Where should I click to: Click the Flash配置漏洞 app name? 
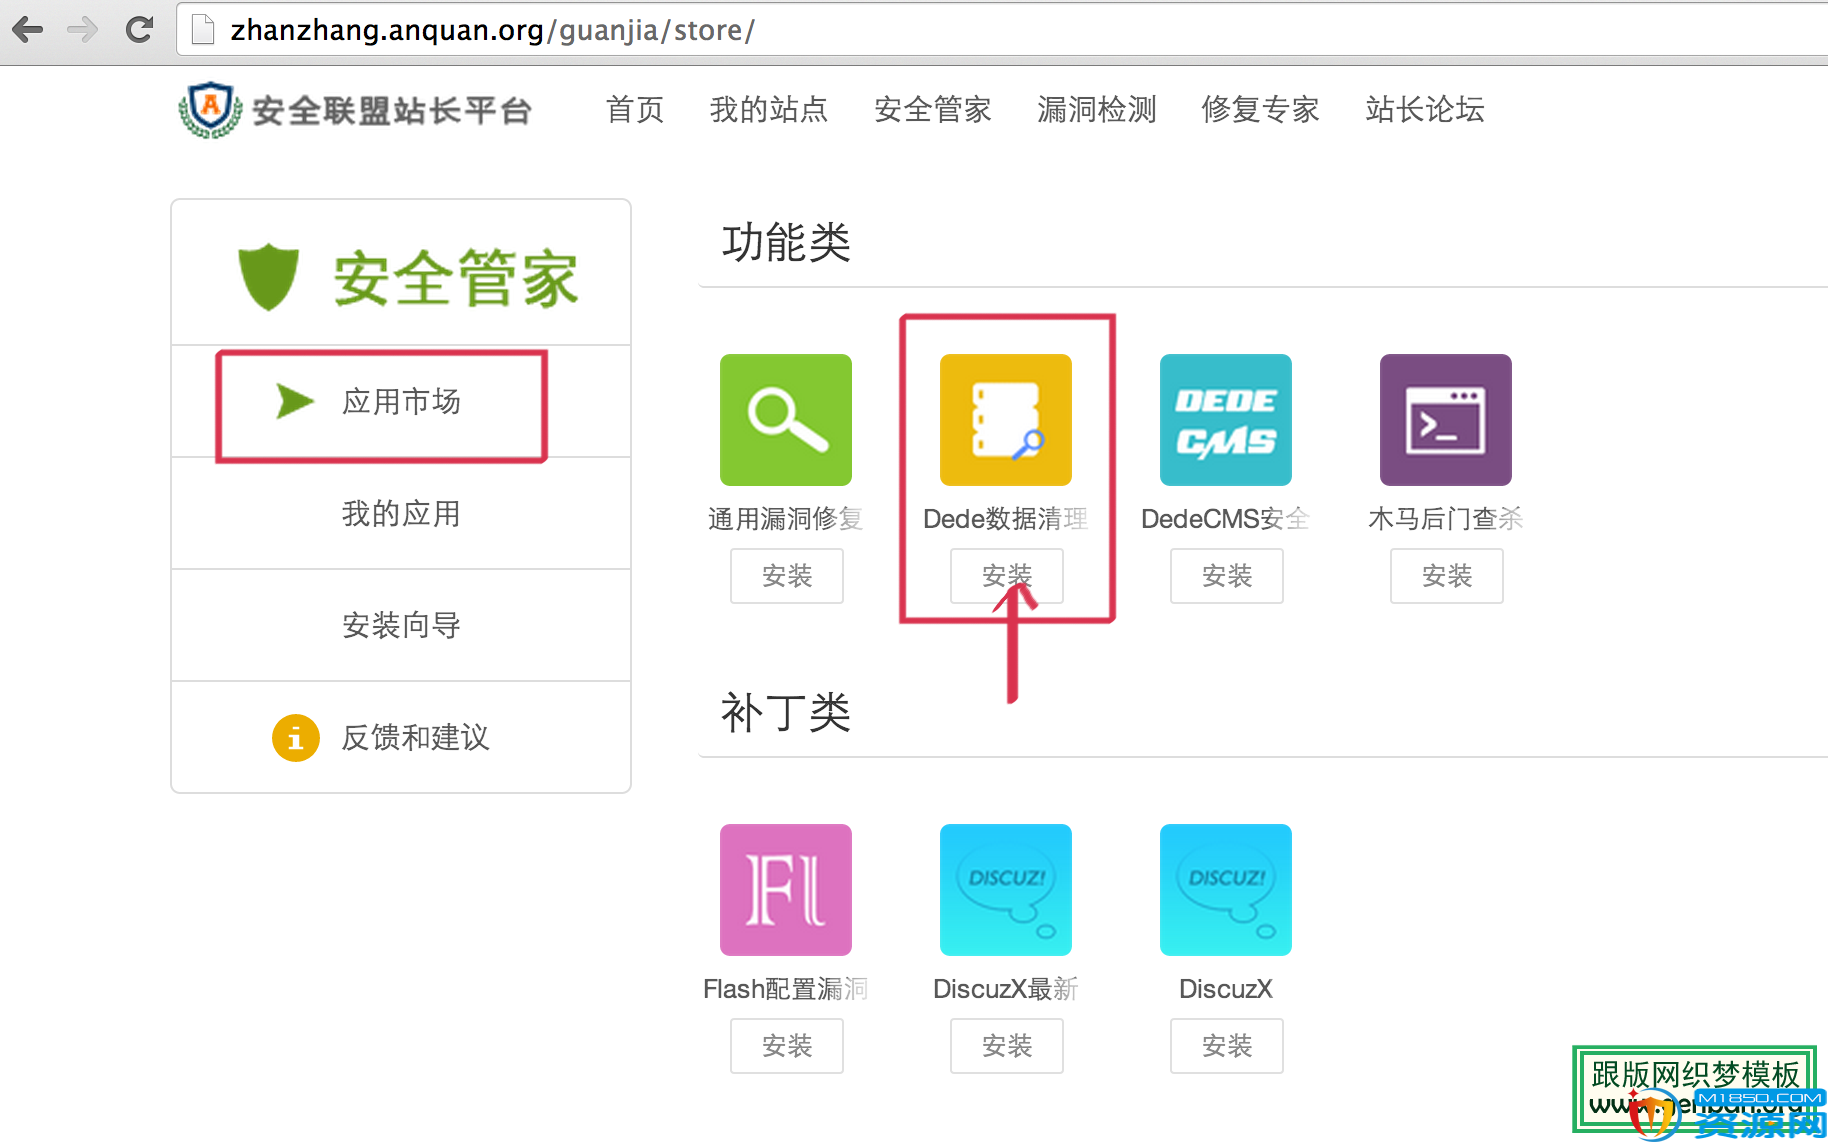click(786, 989)
